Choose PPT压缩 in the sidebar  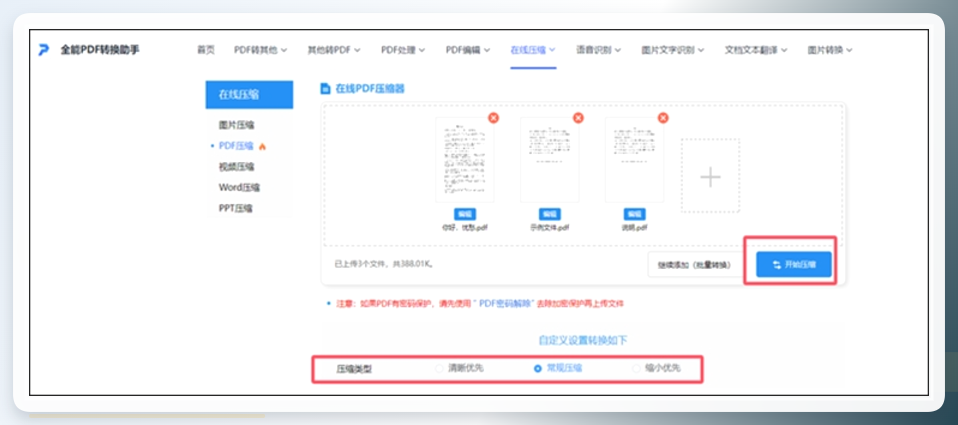tap(236, 208)
